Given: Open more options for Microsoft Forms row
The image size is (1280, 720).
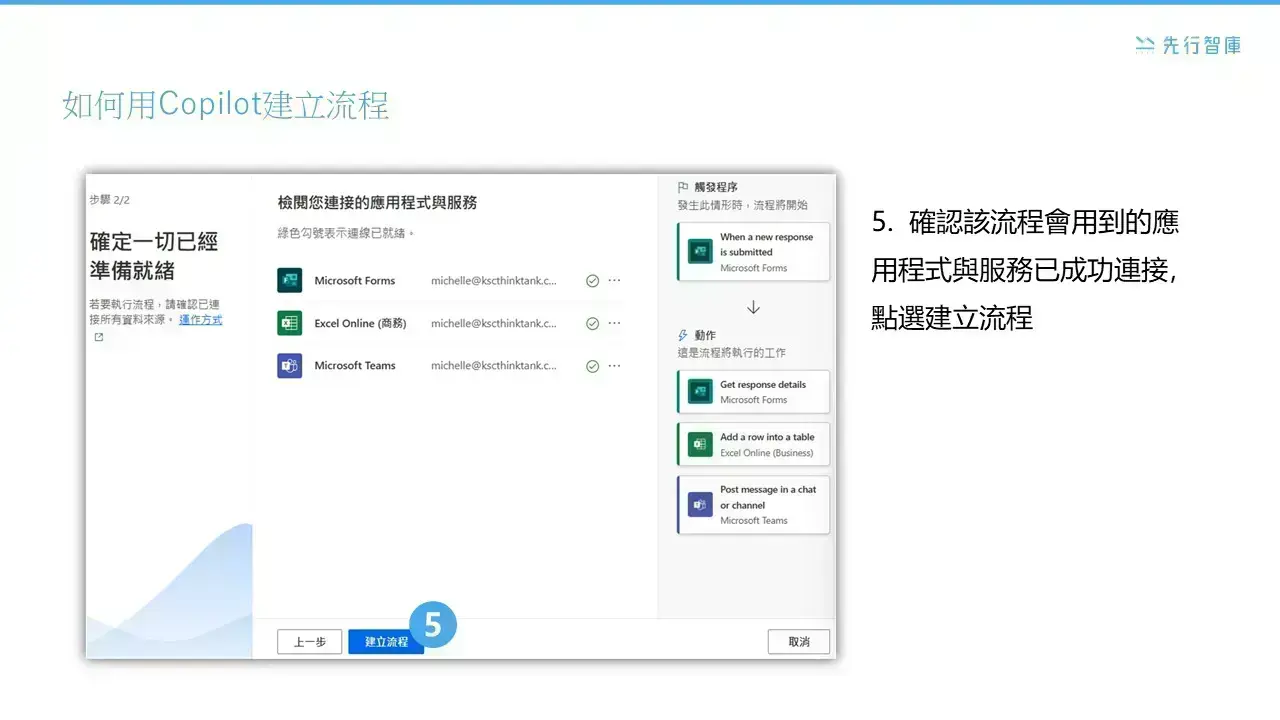Looking at the screenshot, I should [x=614, y=281].
